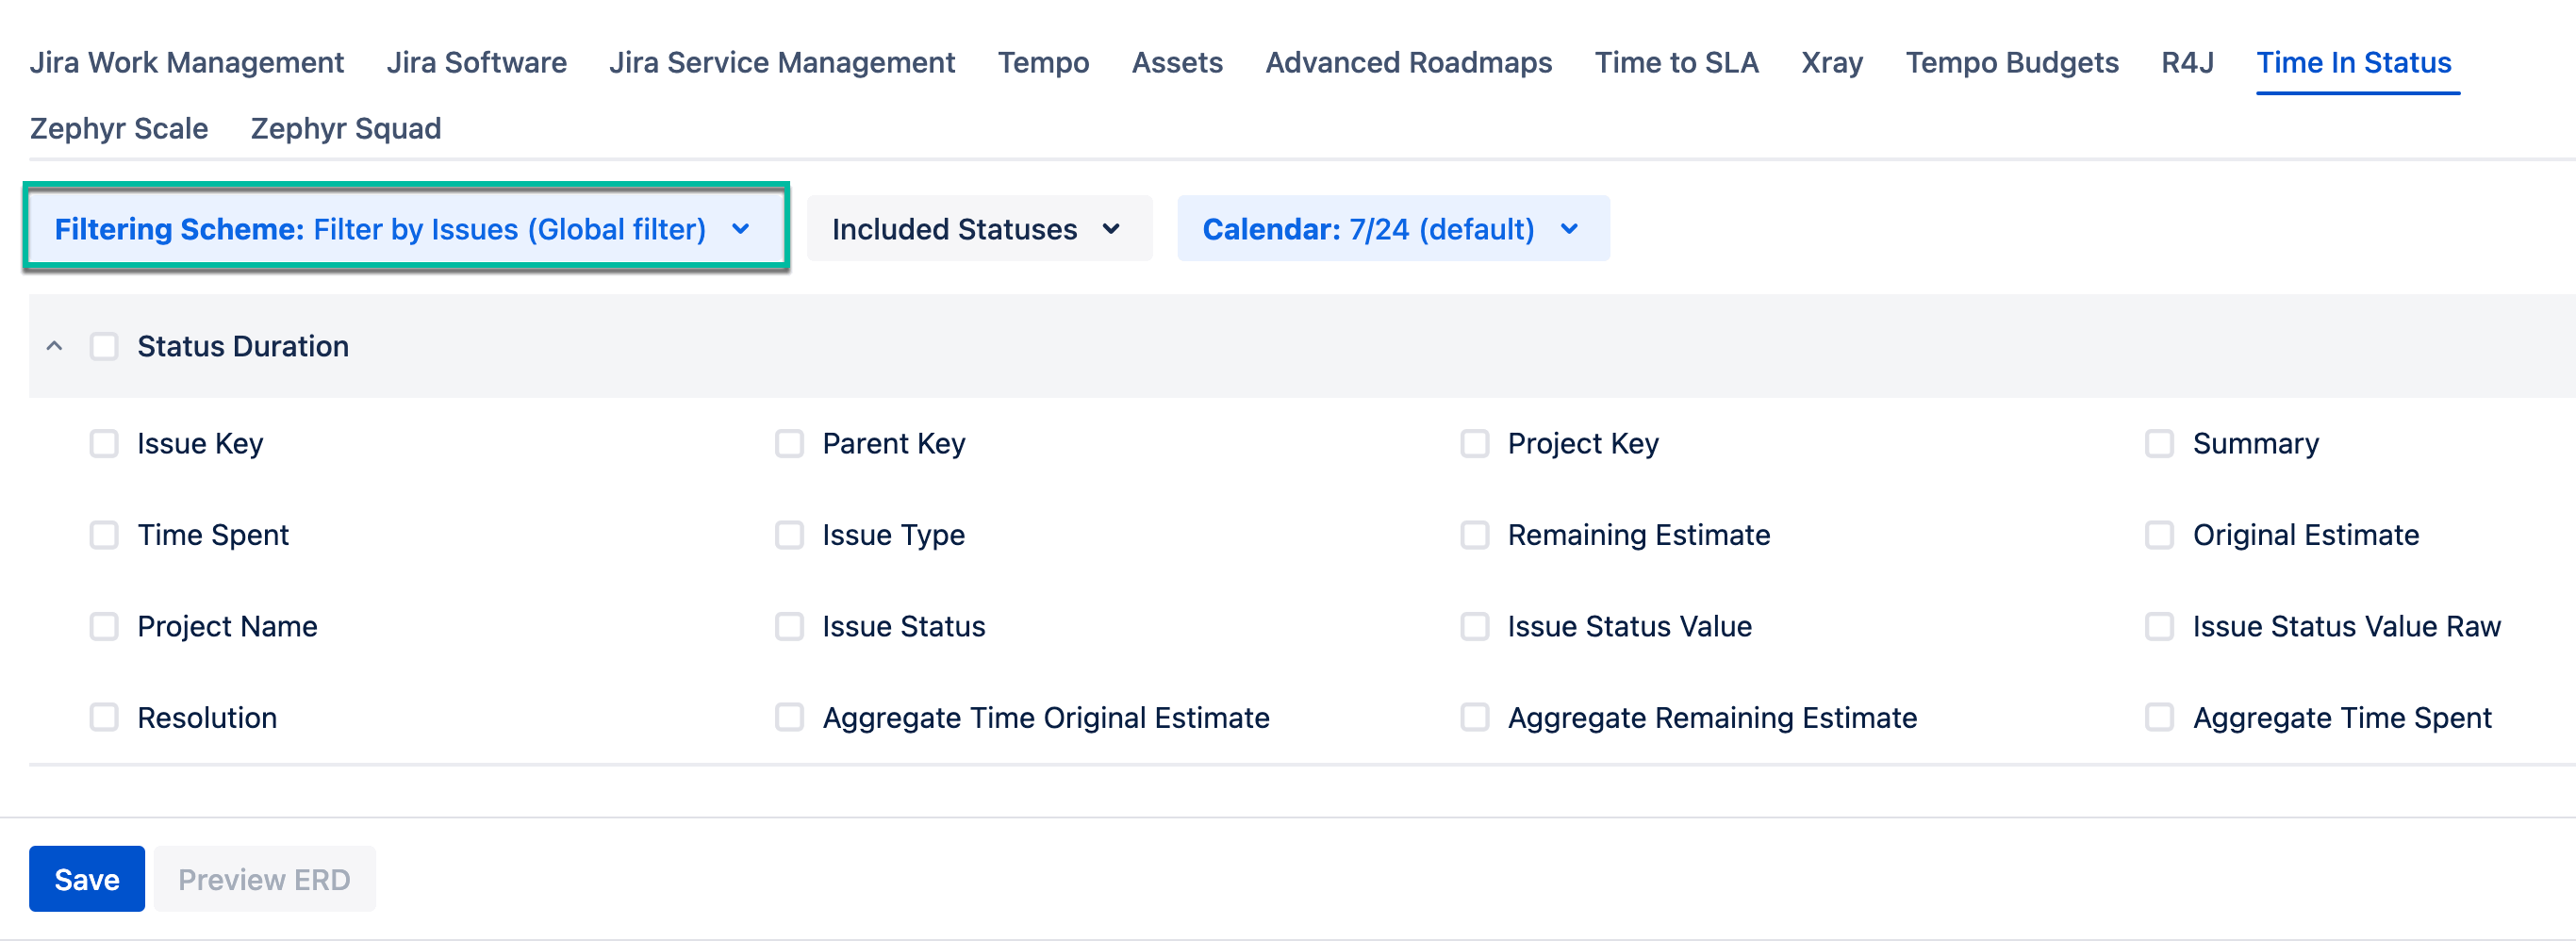Tick the Parent Key checkbox
The image size is (2576, 941).
pos(789,443)
